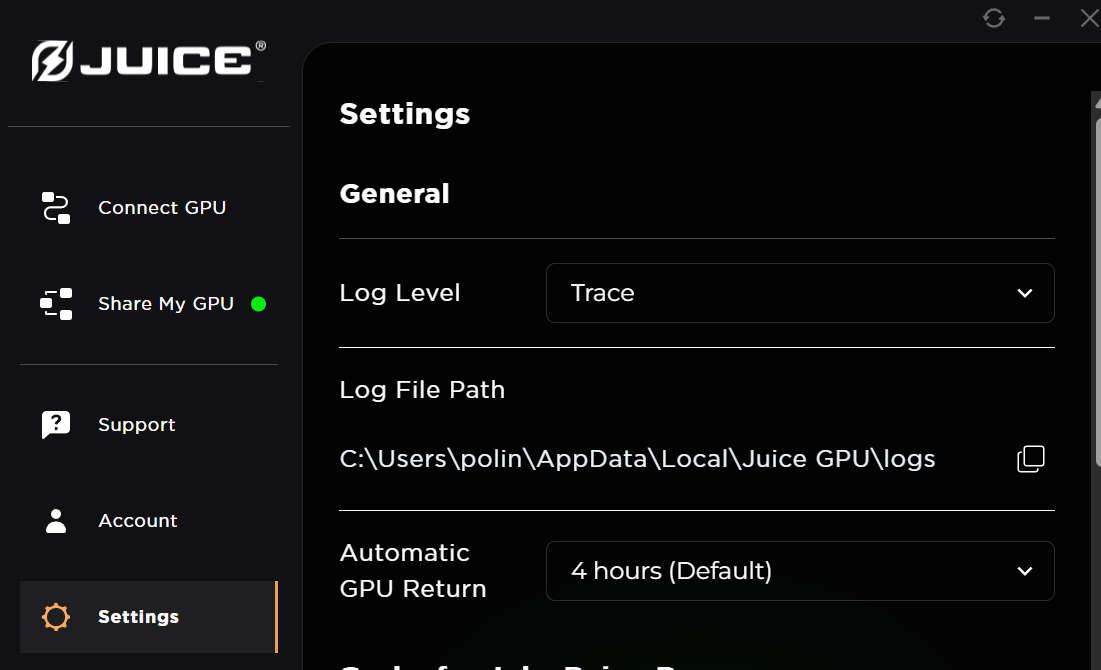Click the Support question mark icon
Viewport: 1101px width, 670px height.
click(x=55, y=424)
